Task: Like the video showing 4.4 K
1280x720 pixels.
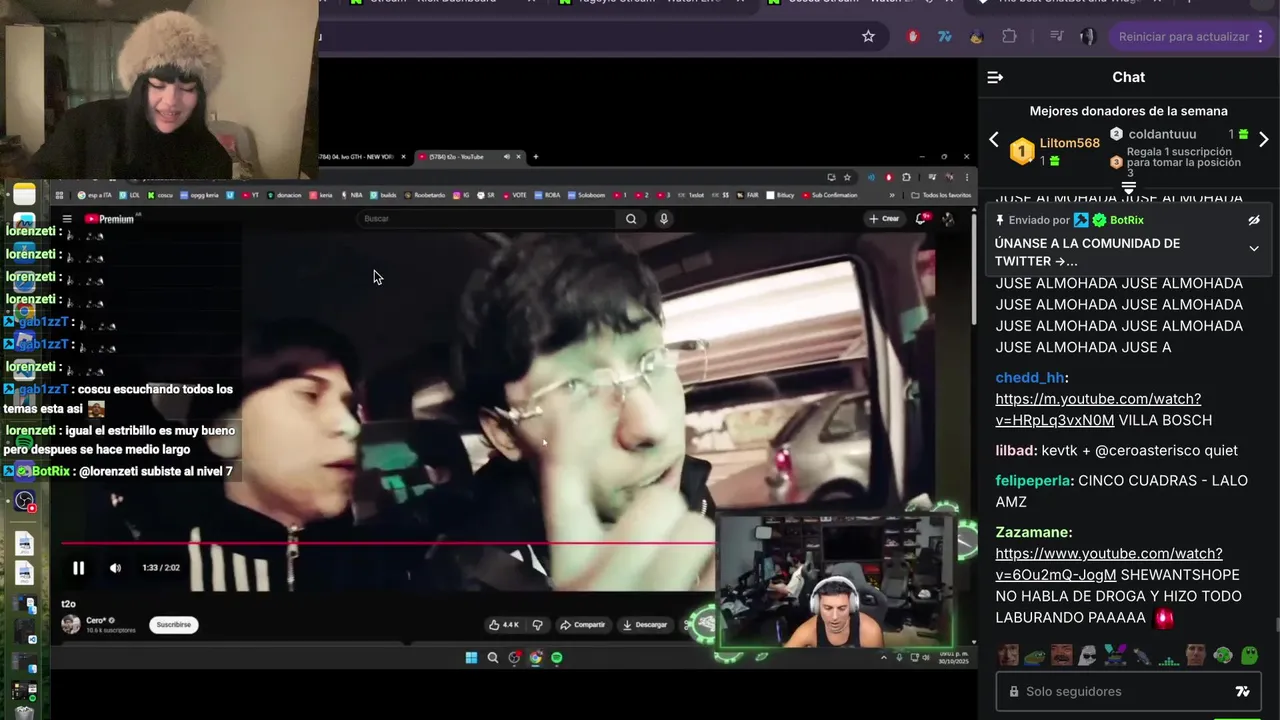Action: click(503, 624)
